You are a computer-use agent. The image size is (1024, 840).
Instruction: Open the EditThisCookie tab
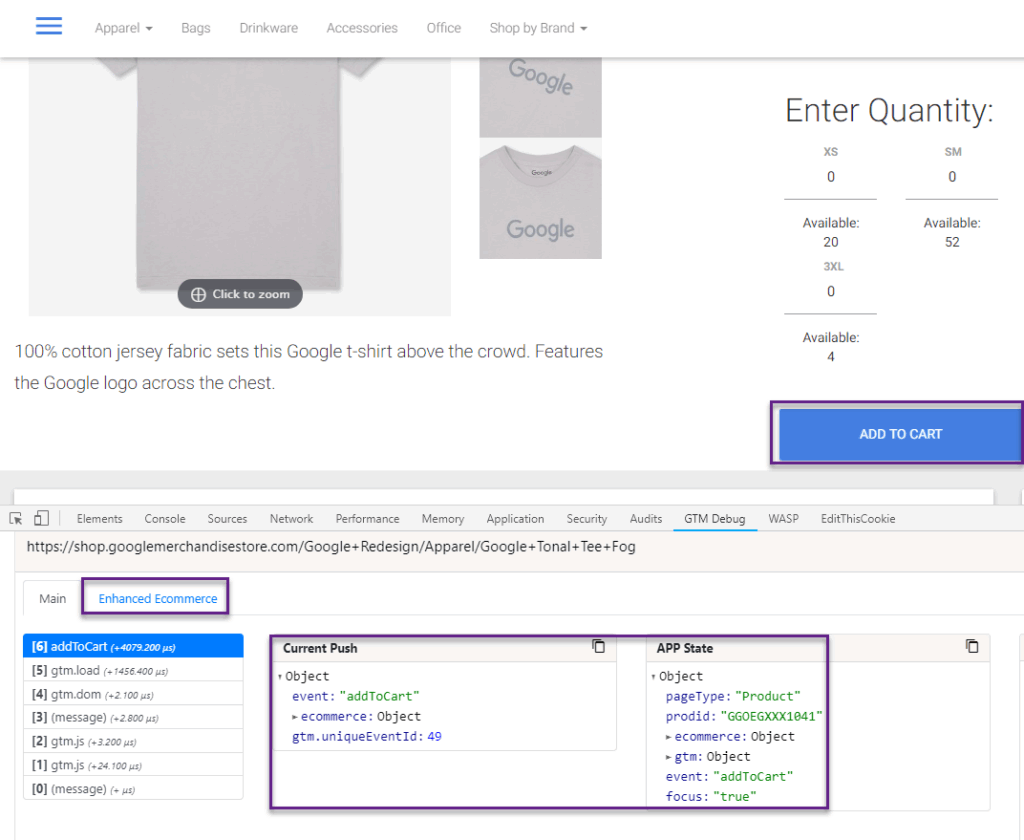click(x=857, y=519)
